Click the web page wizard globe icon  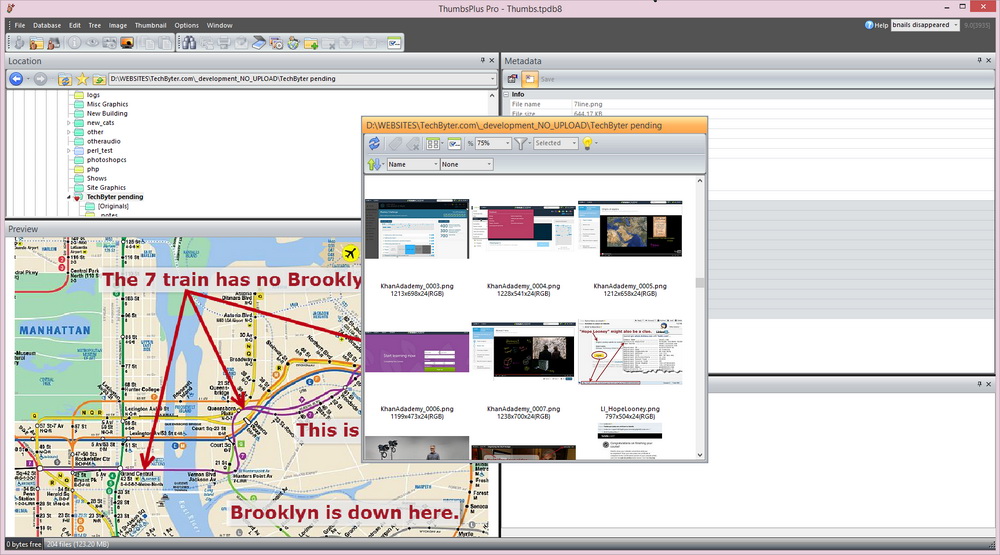[x=293, y=43]
